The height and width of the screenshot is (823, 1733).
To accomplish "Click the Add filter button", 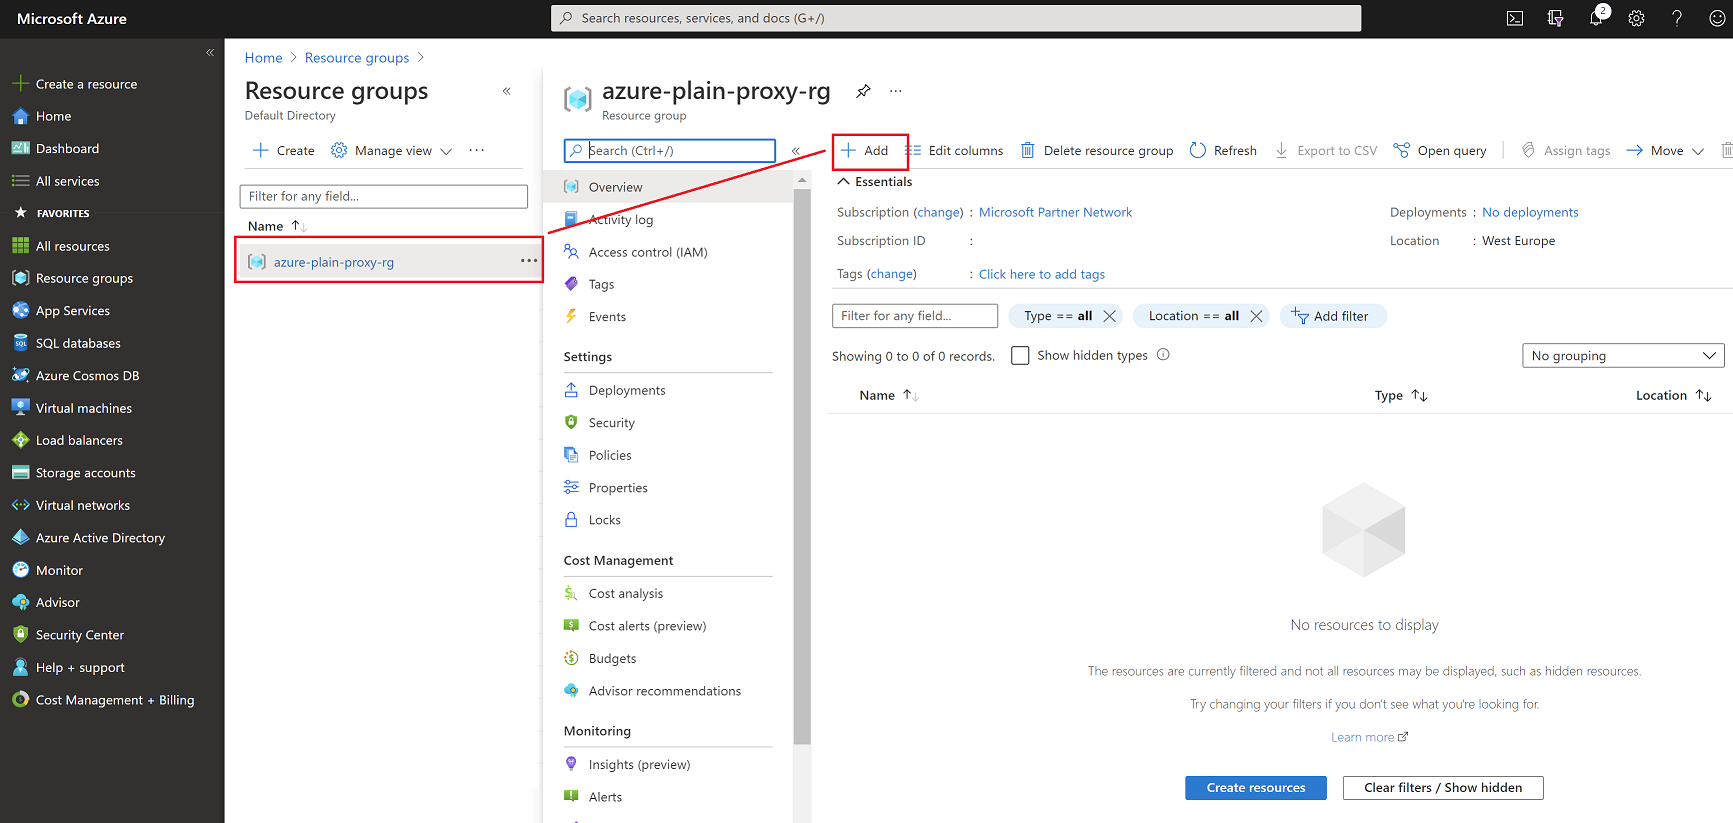I will pyautogui.click(x=1331, y=316).
